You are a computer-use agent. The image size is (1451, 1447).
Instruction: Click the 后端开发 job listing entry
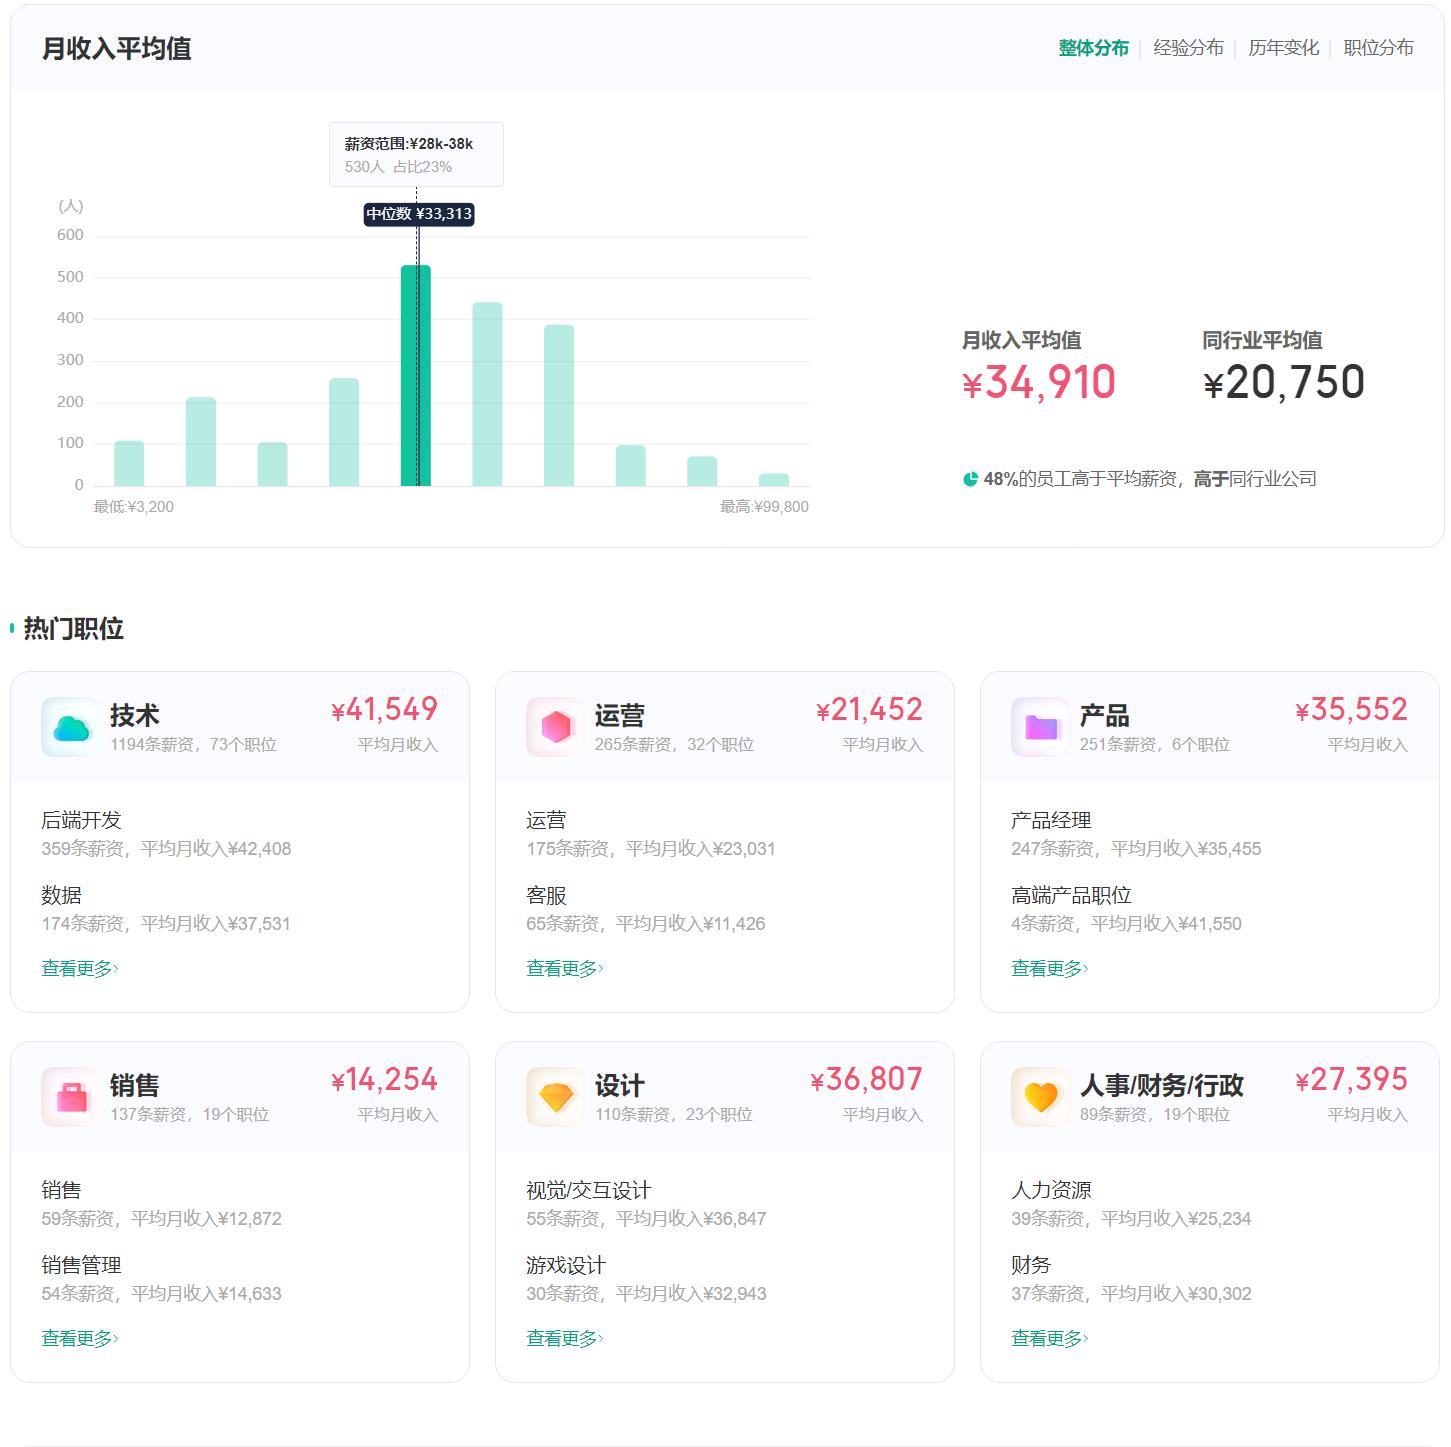pyautogui.click(x=80, y=819)
